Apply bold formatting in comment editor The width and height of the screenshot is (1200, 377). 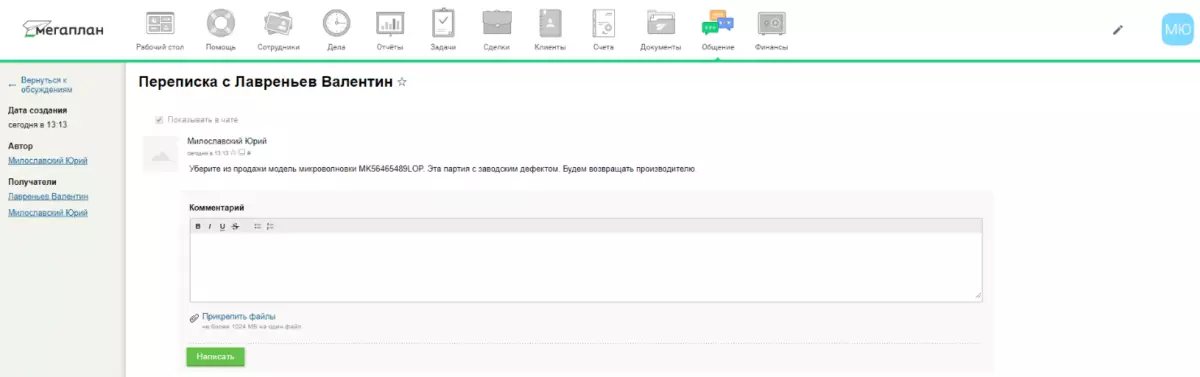coord(198,227)
